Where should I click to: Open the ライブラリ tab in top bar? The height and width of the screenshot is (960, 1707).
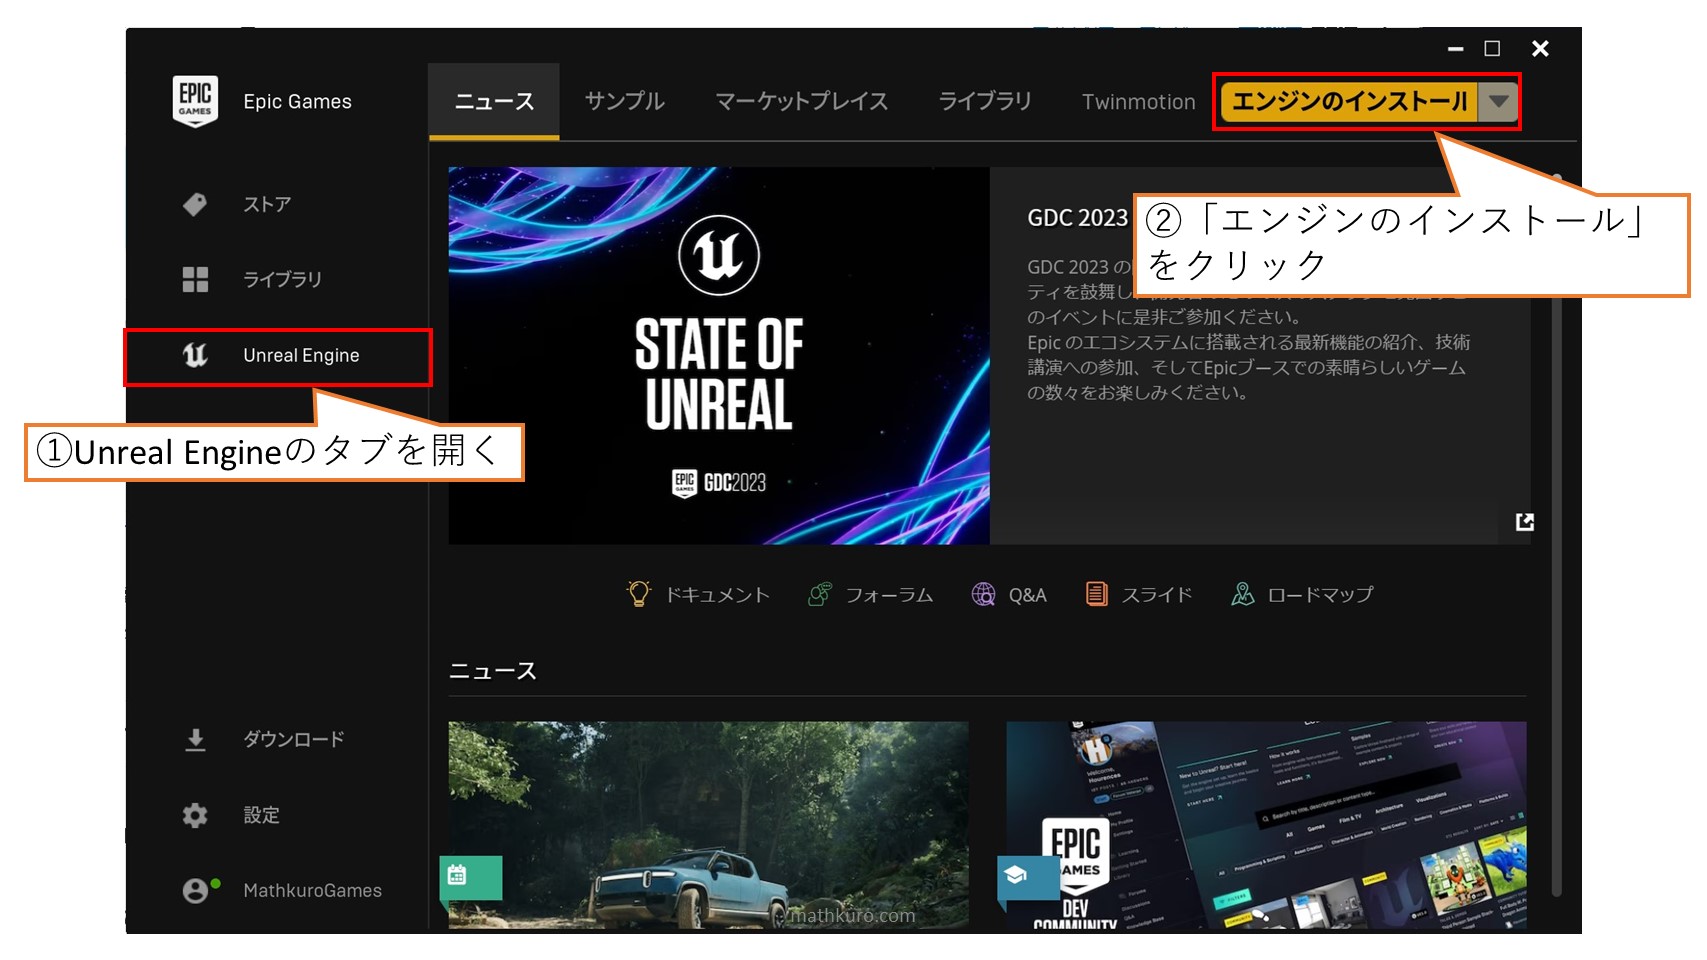coord(985,101)
